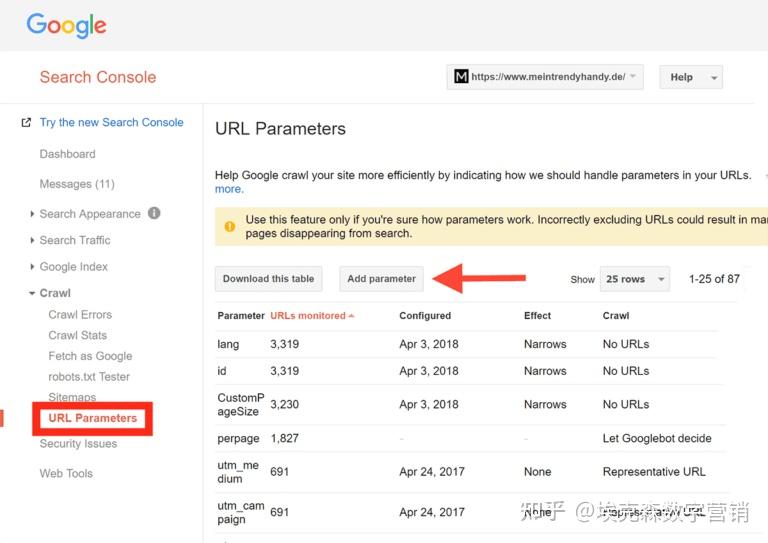Click the info icon beside Search Appearance
The height and width of the screenshot is (543, 768).
[x=154, y=213]
